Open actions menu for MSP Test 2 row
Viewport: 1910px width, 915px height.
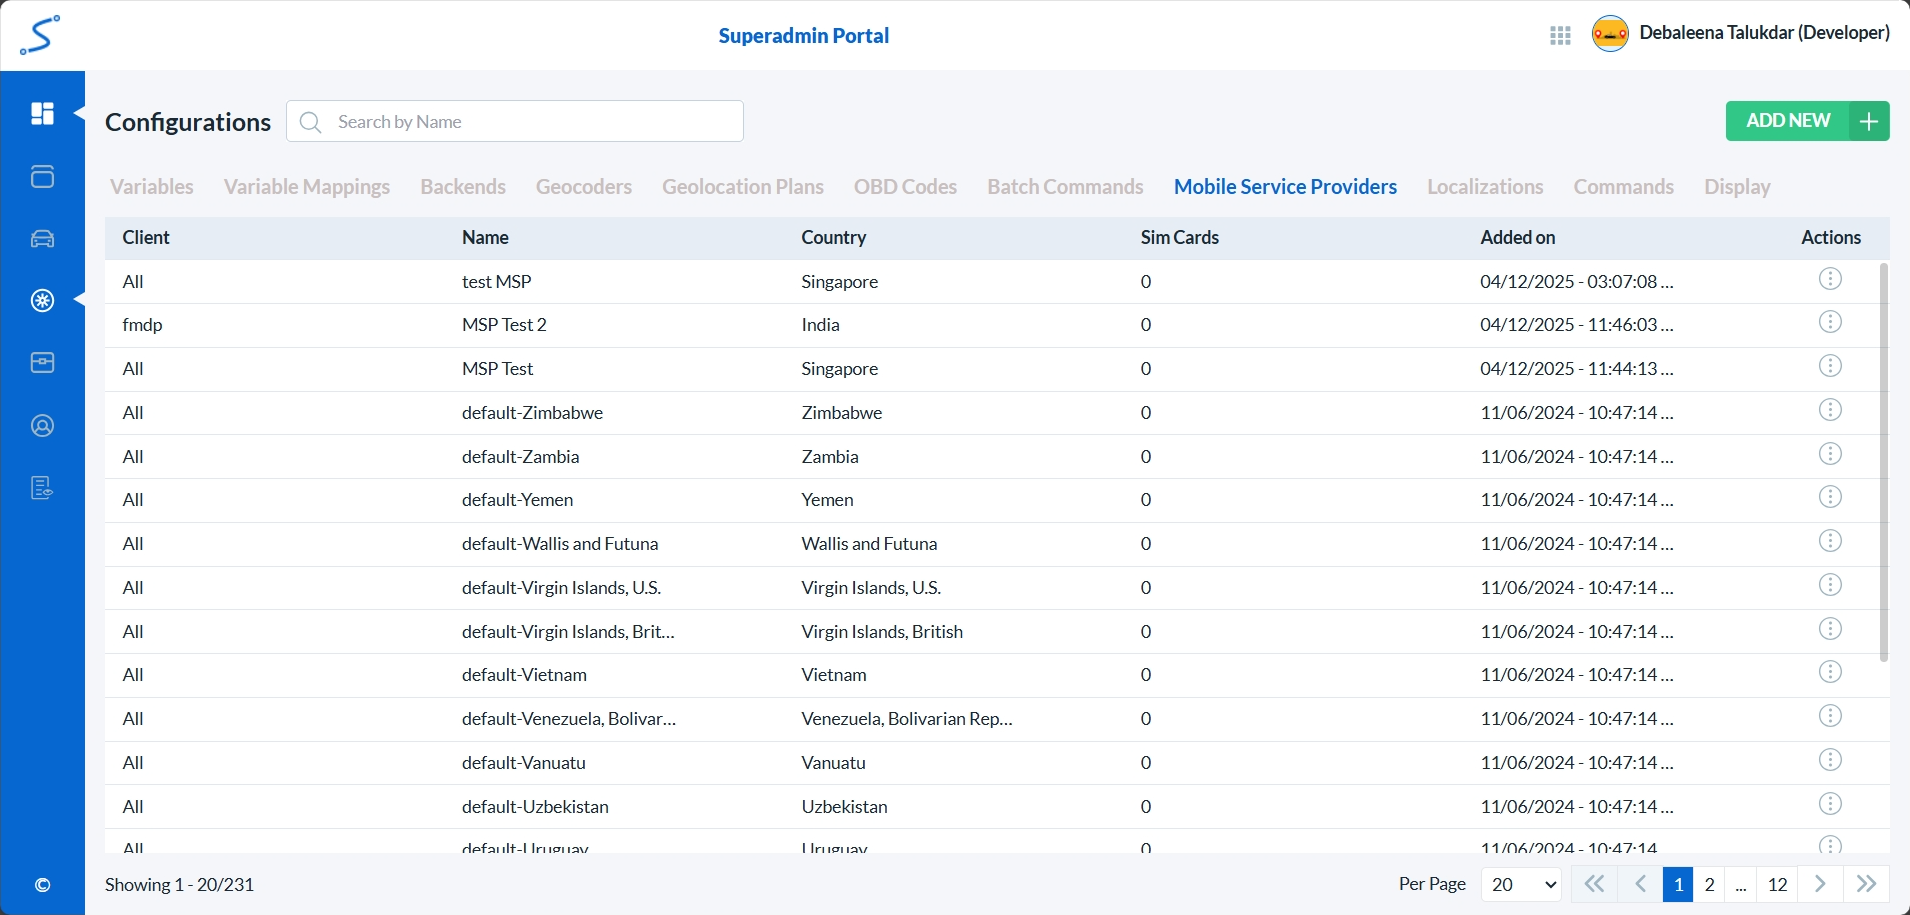pos(1829,322)
